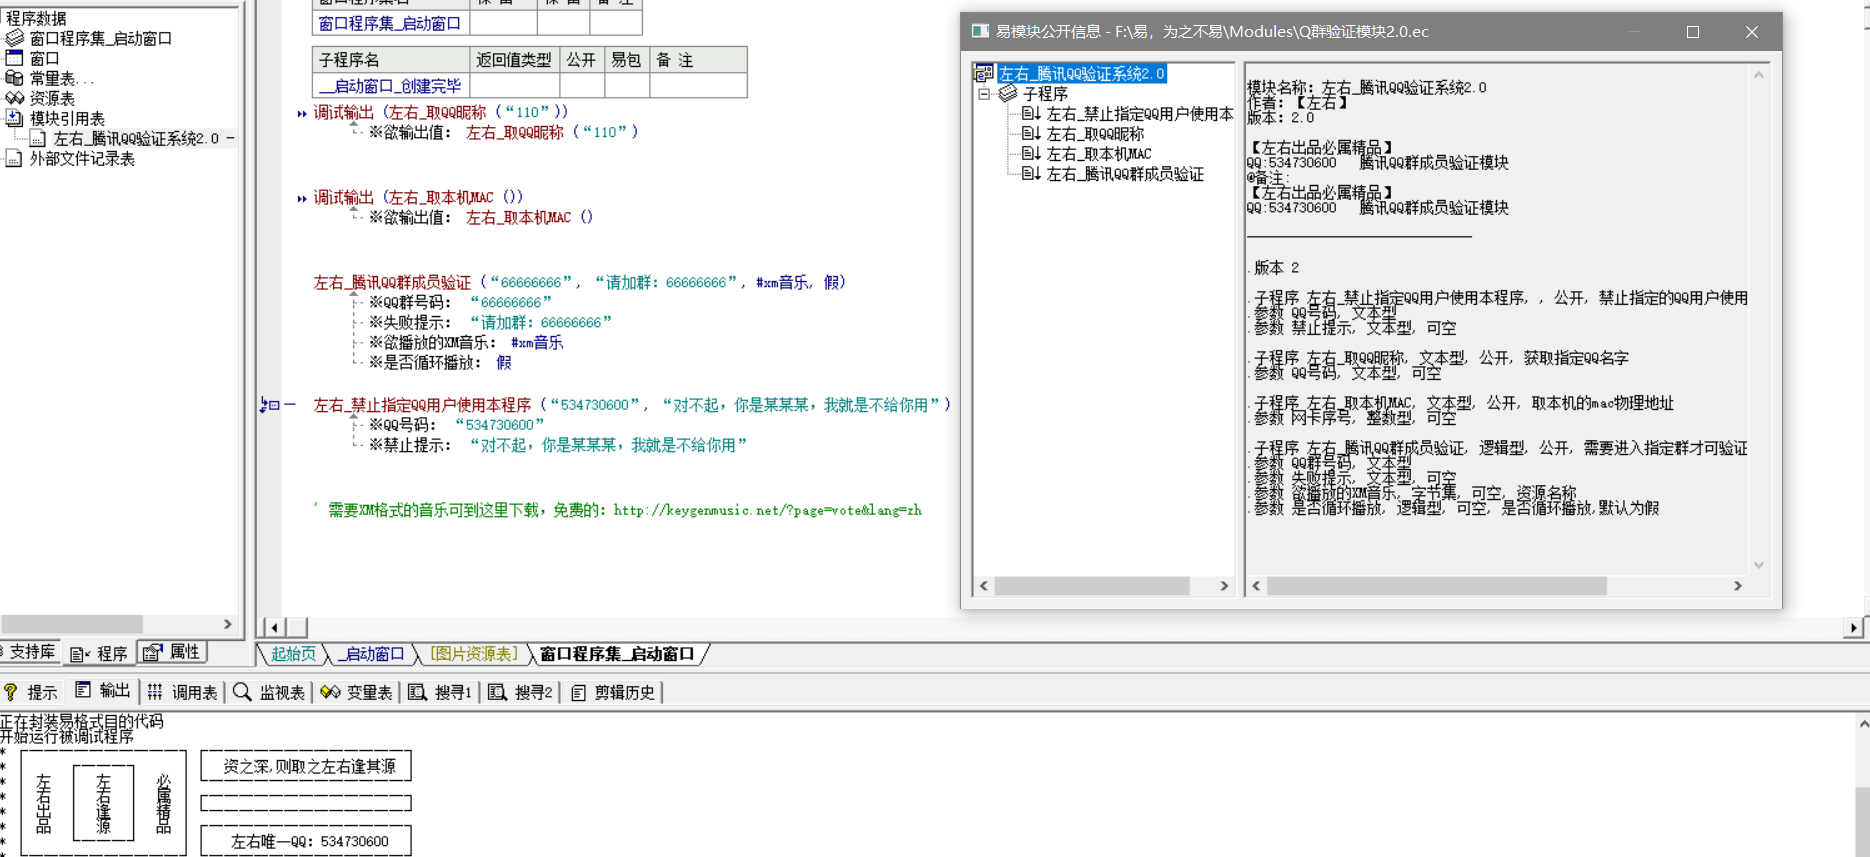Click the 提示 question mark icon
1870x857 pixels.
coord(11,692)
